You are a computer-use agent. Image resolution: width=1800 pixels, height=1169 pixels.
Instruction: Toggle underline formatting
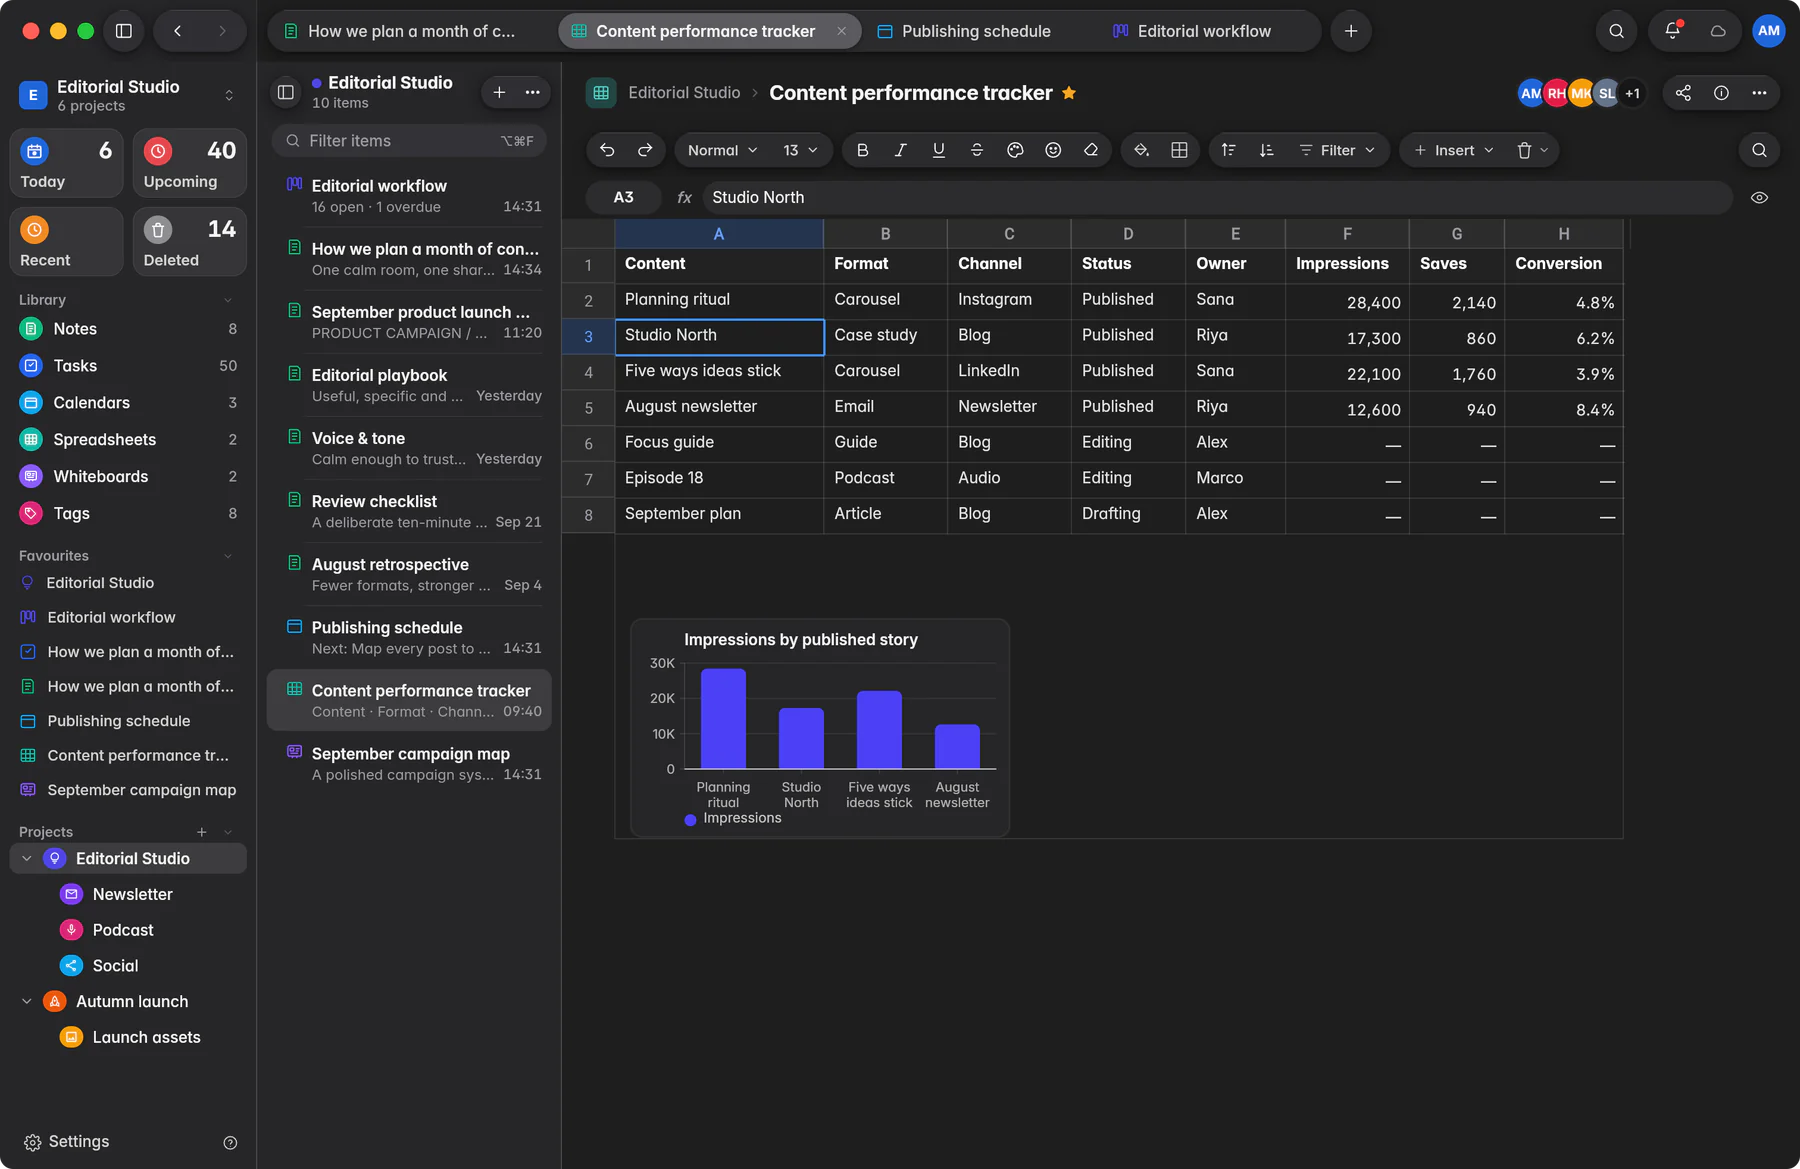pos(938,150)
